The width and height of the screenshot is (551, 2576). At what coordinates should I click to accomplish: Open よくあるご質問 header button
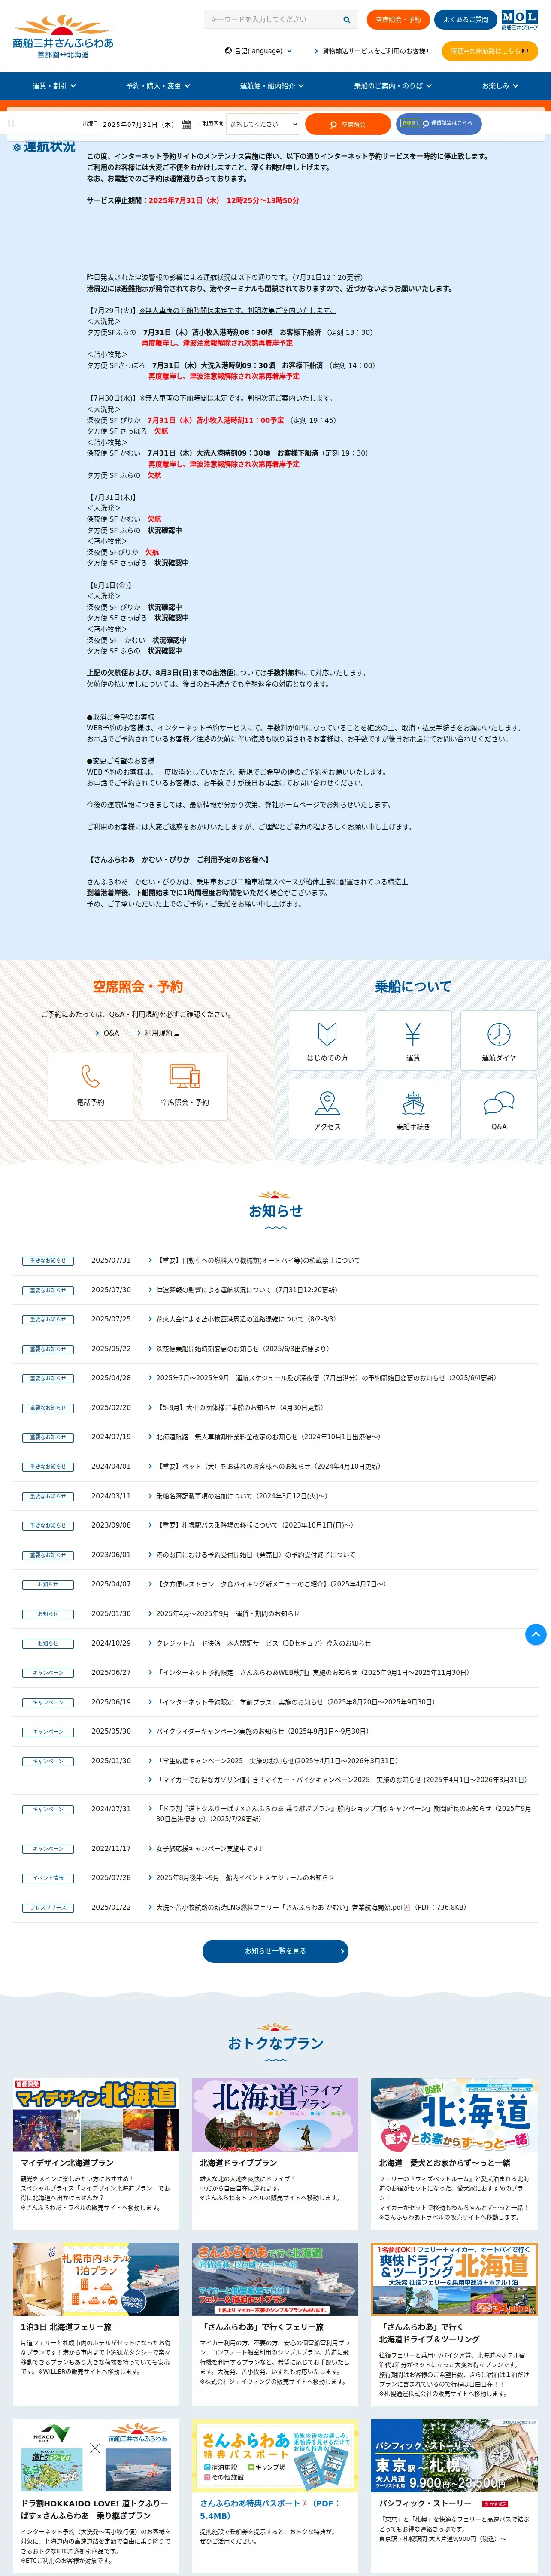465,20
